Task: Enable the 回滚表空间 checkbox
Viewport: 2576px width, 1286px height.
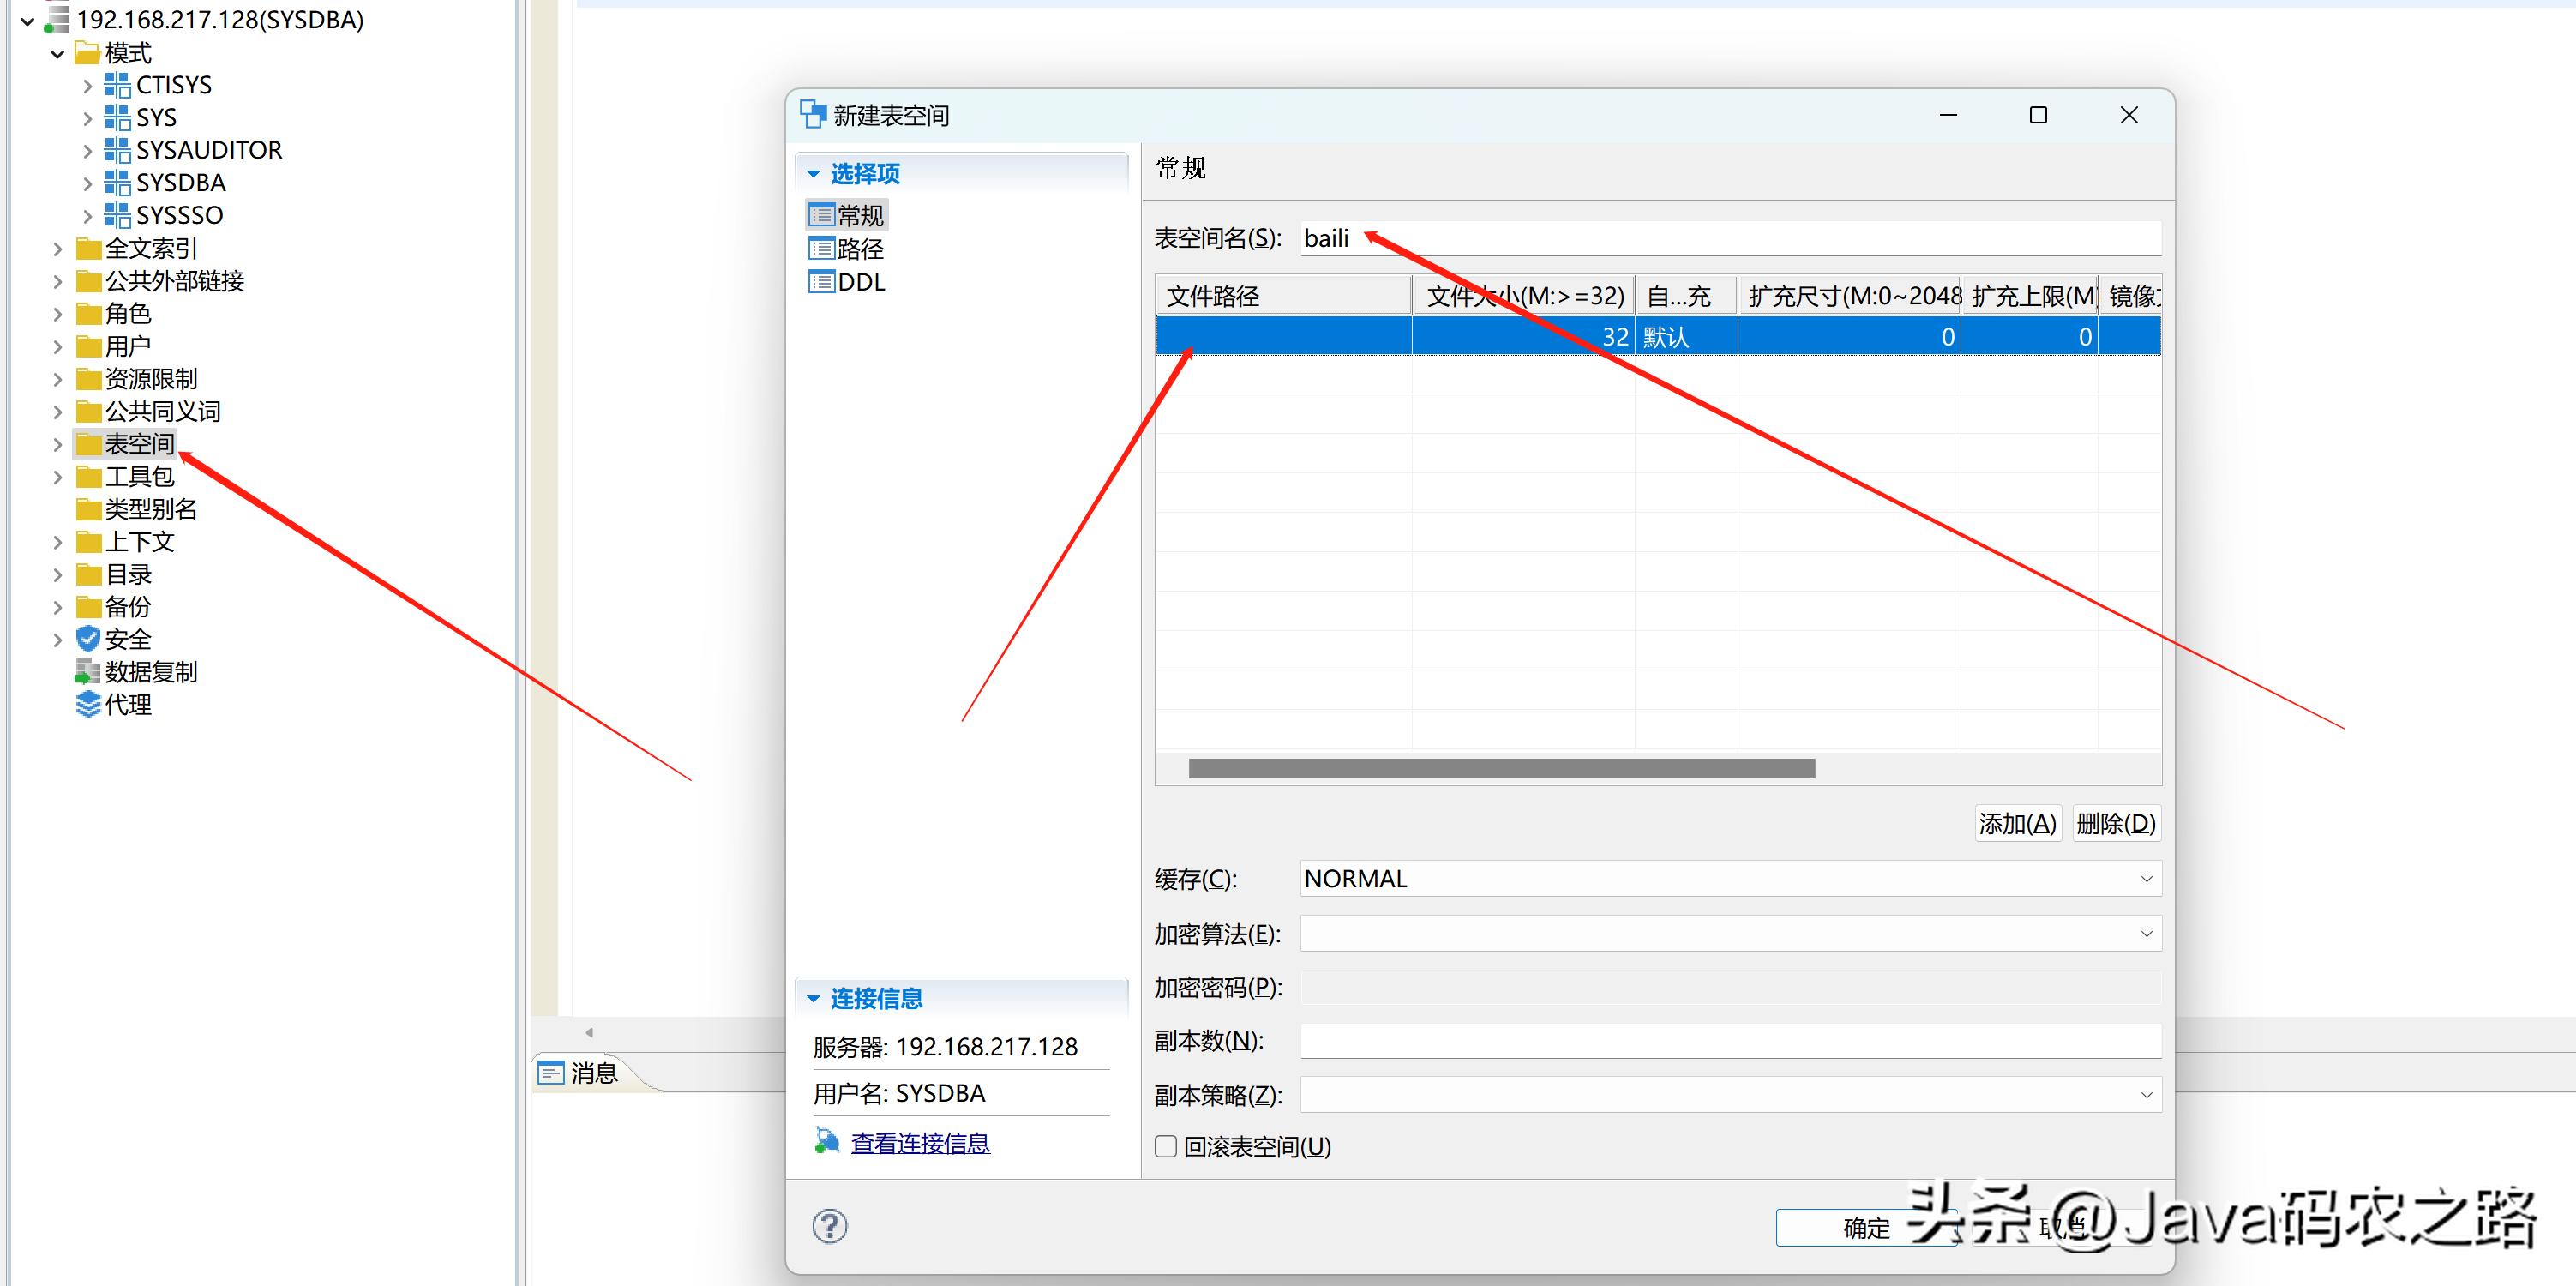Action: (x=1164, y=1146)
